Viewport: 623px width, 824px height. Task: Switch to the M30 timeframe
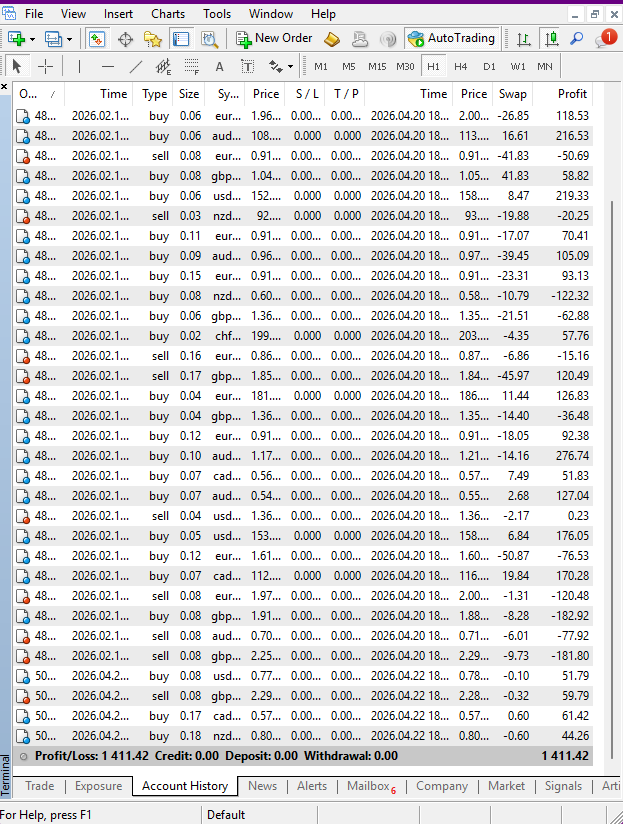click(x=405, y=66)
